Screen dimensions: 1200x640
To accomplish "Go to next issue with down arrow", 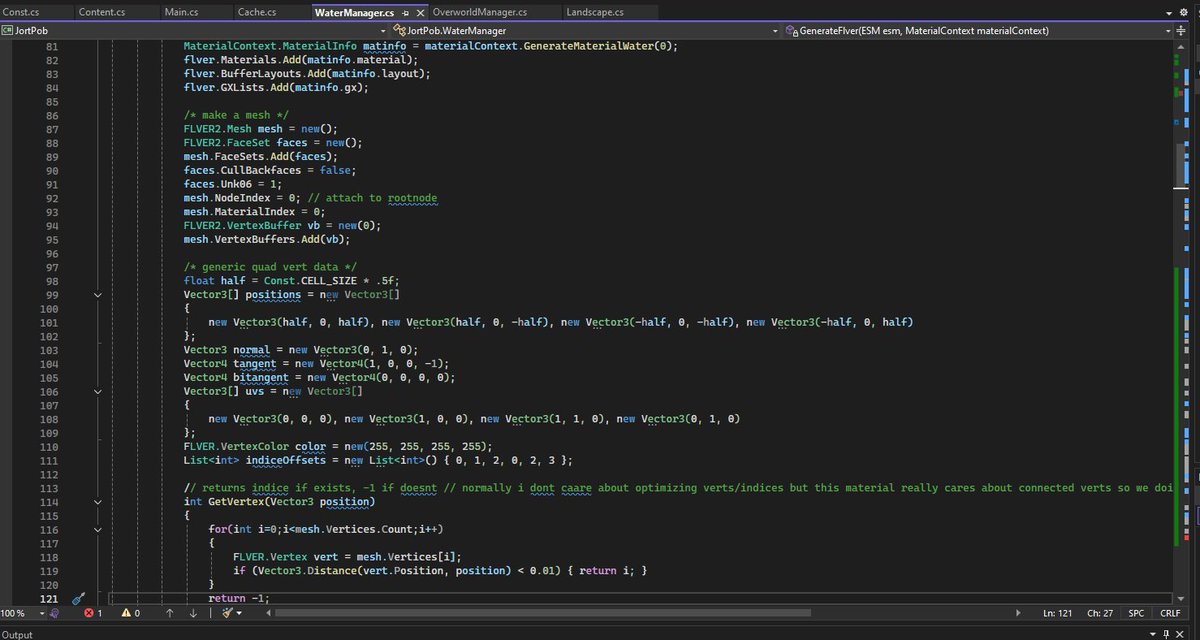I will (193, 613).
